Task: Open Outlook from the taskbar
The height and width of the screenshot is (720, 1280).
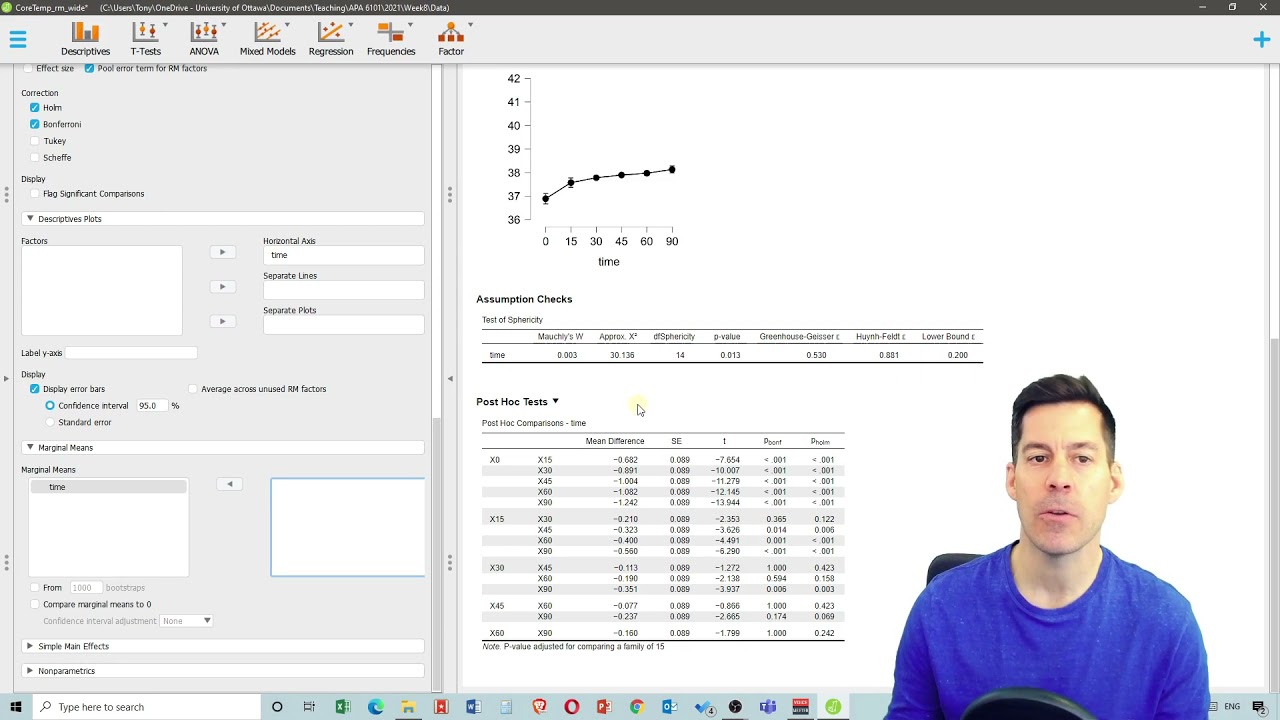Action: coord(669,707)
